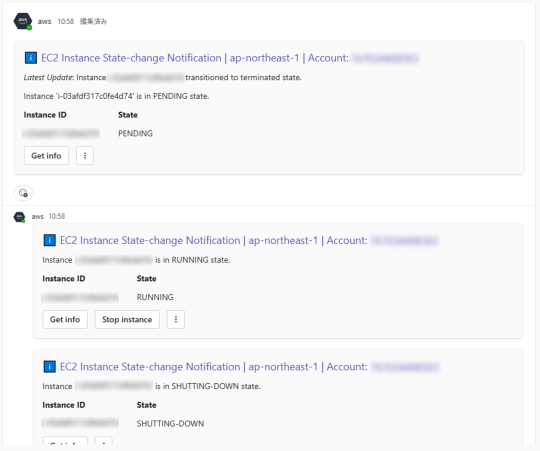Open the more options menu on the PENDING card
This screenshot has height=451, width=540.
85,156
